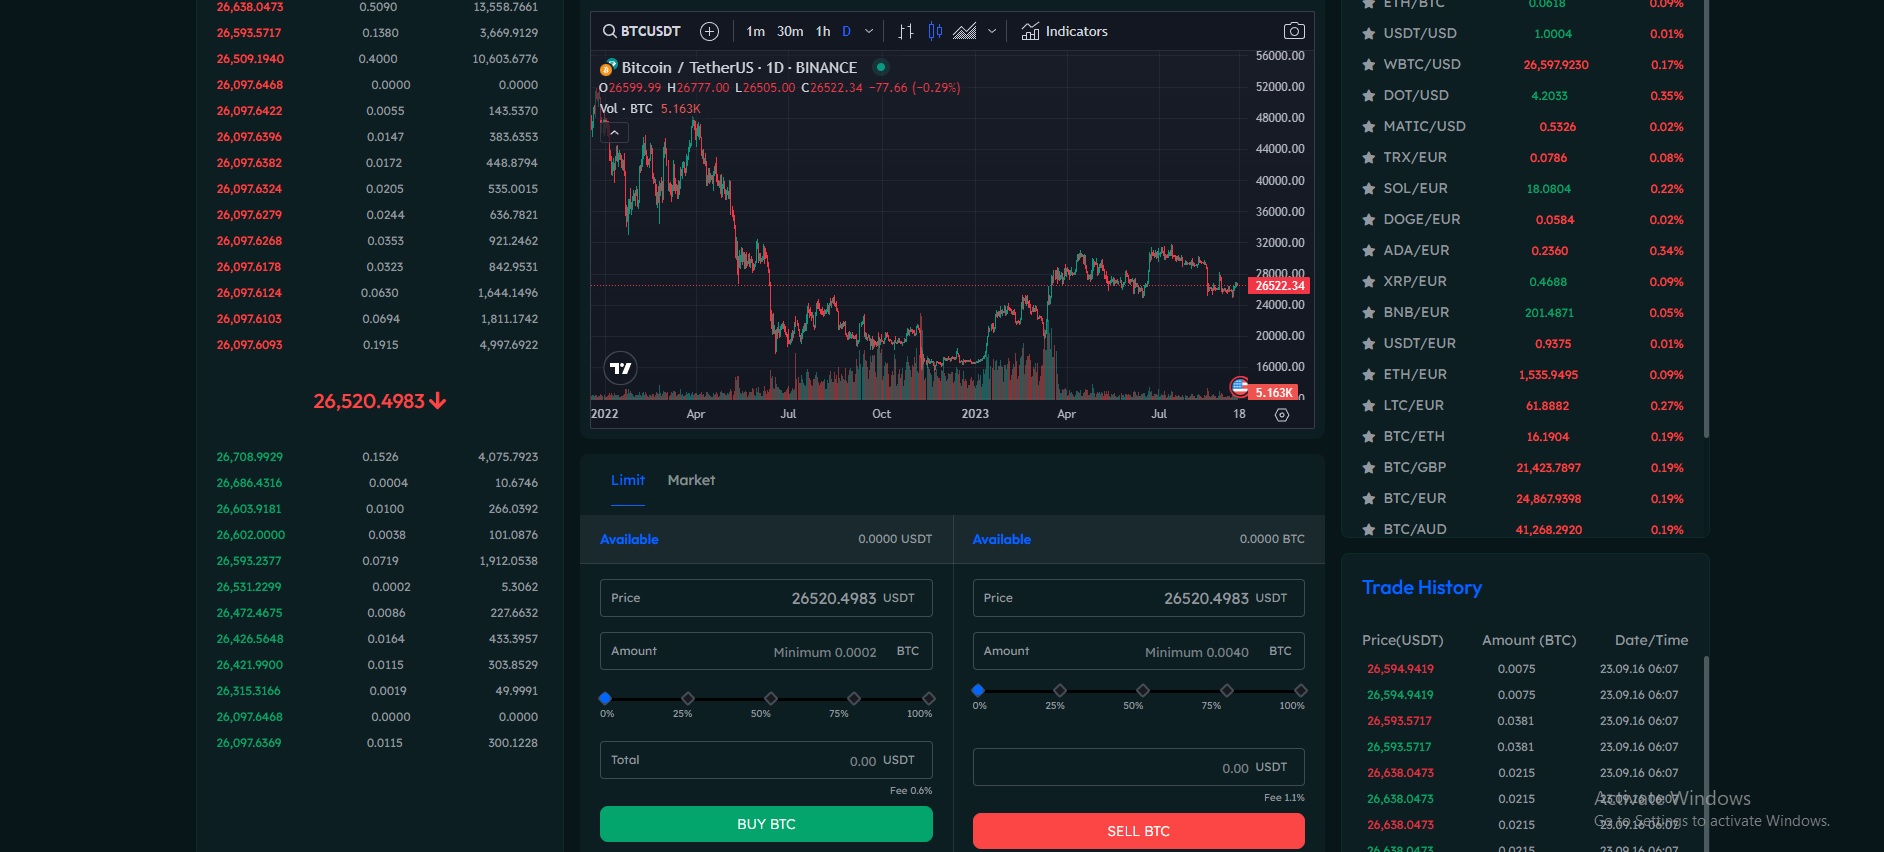This screenshot has width=1884, height=852.
Task: Select the area chart style icon
Action: tap(964, 31)
